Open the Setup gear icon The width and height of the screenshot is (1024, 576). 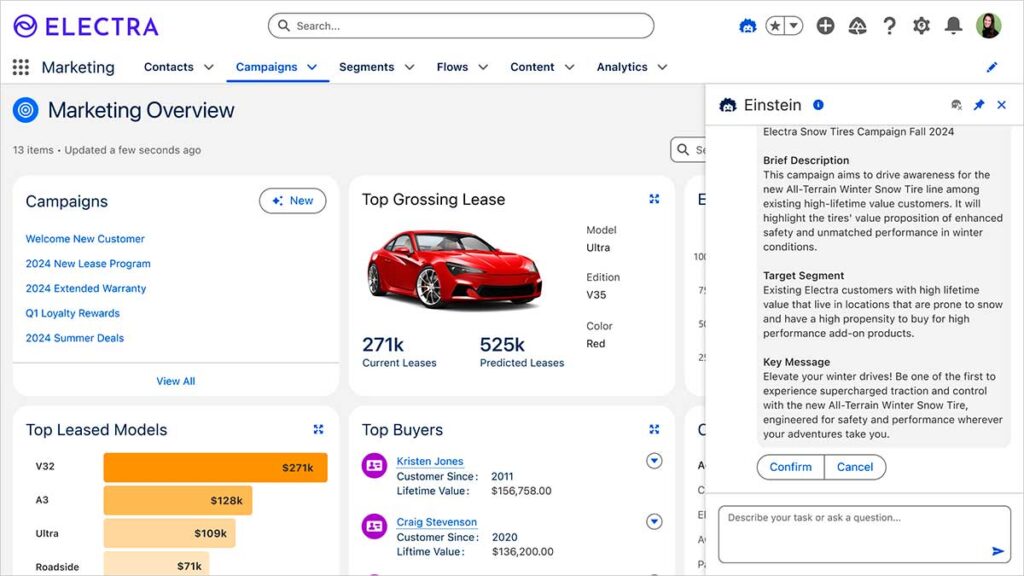point(921,26)
